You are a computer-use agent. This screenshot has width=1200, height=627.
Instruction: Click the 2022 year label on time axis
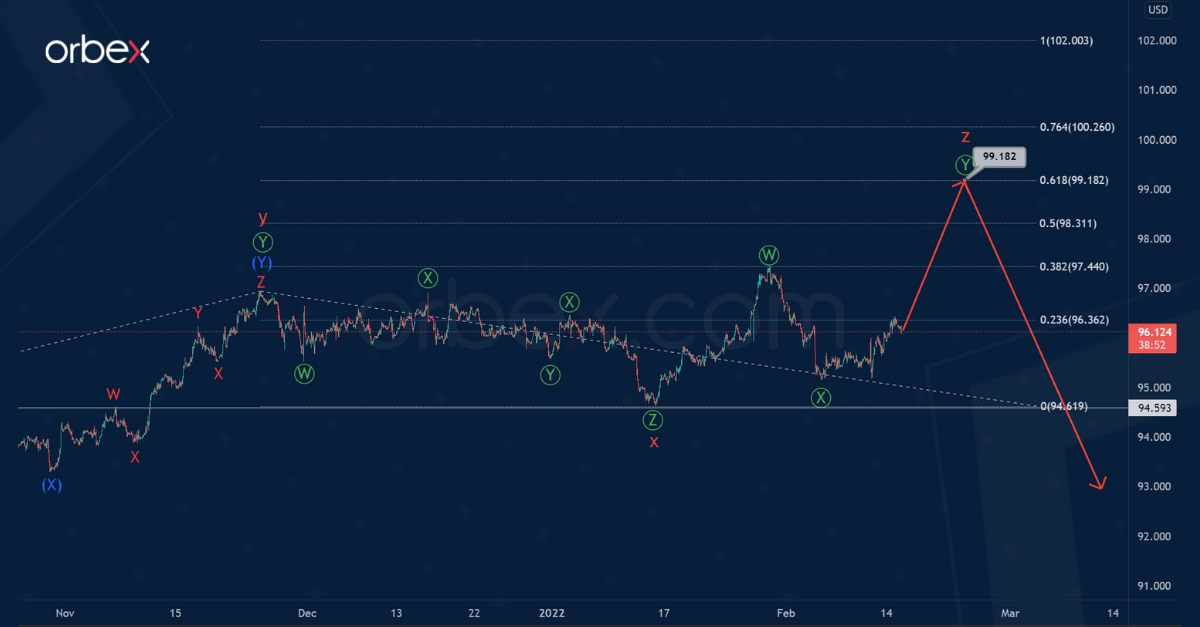[551, 612]
